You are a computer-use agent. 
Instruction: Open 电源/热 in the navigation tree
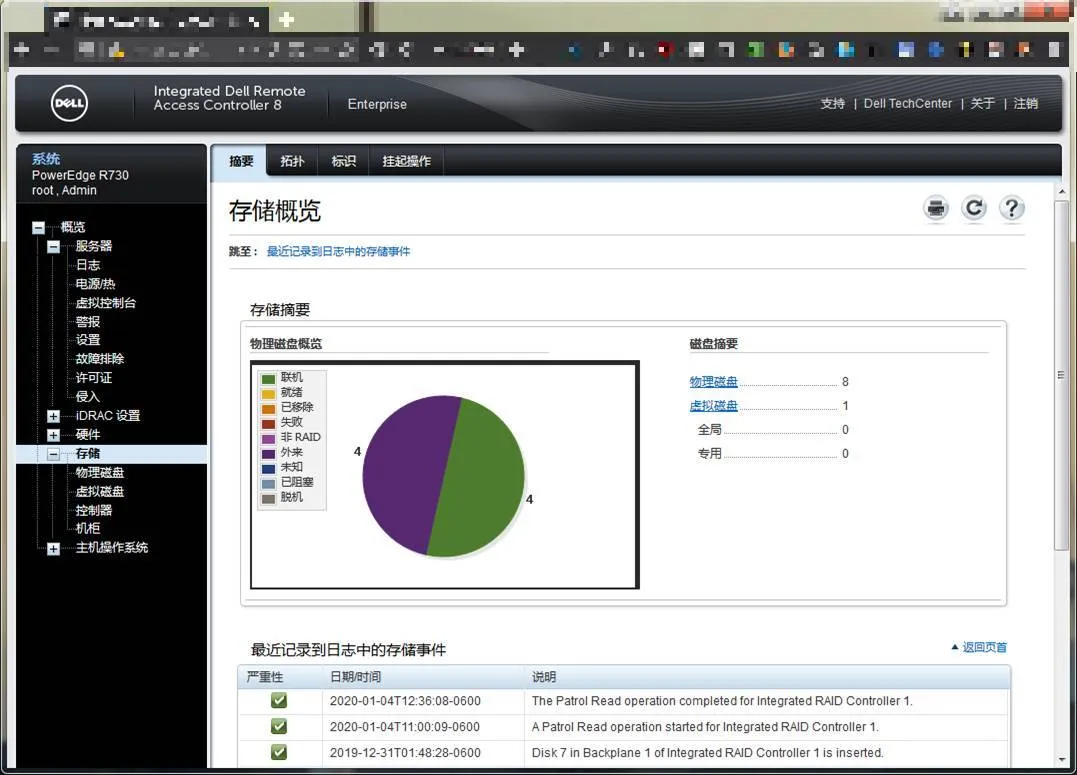[x=95, y=284]
